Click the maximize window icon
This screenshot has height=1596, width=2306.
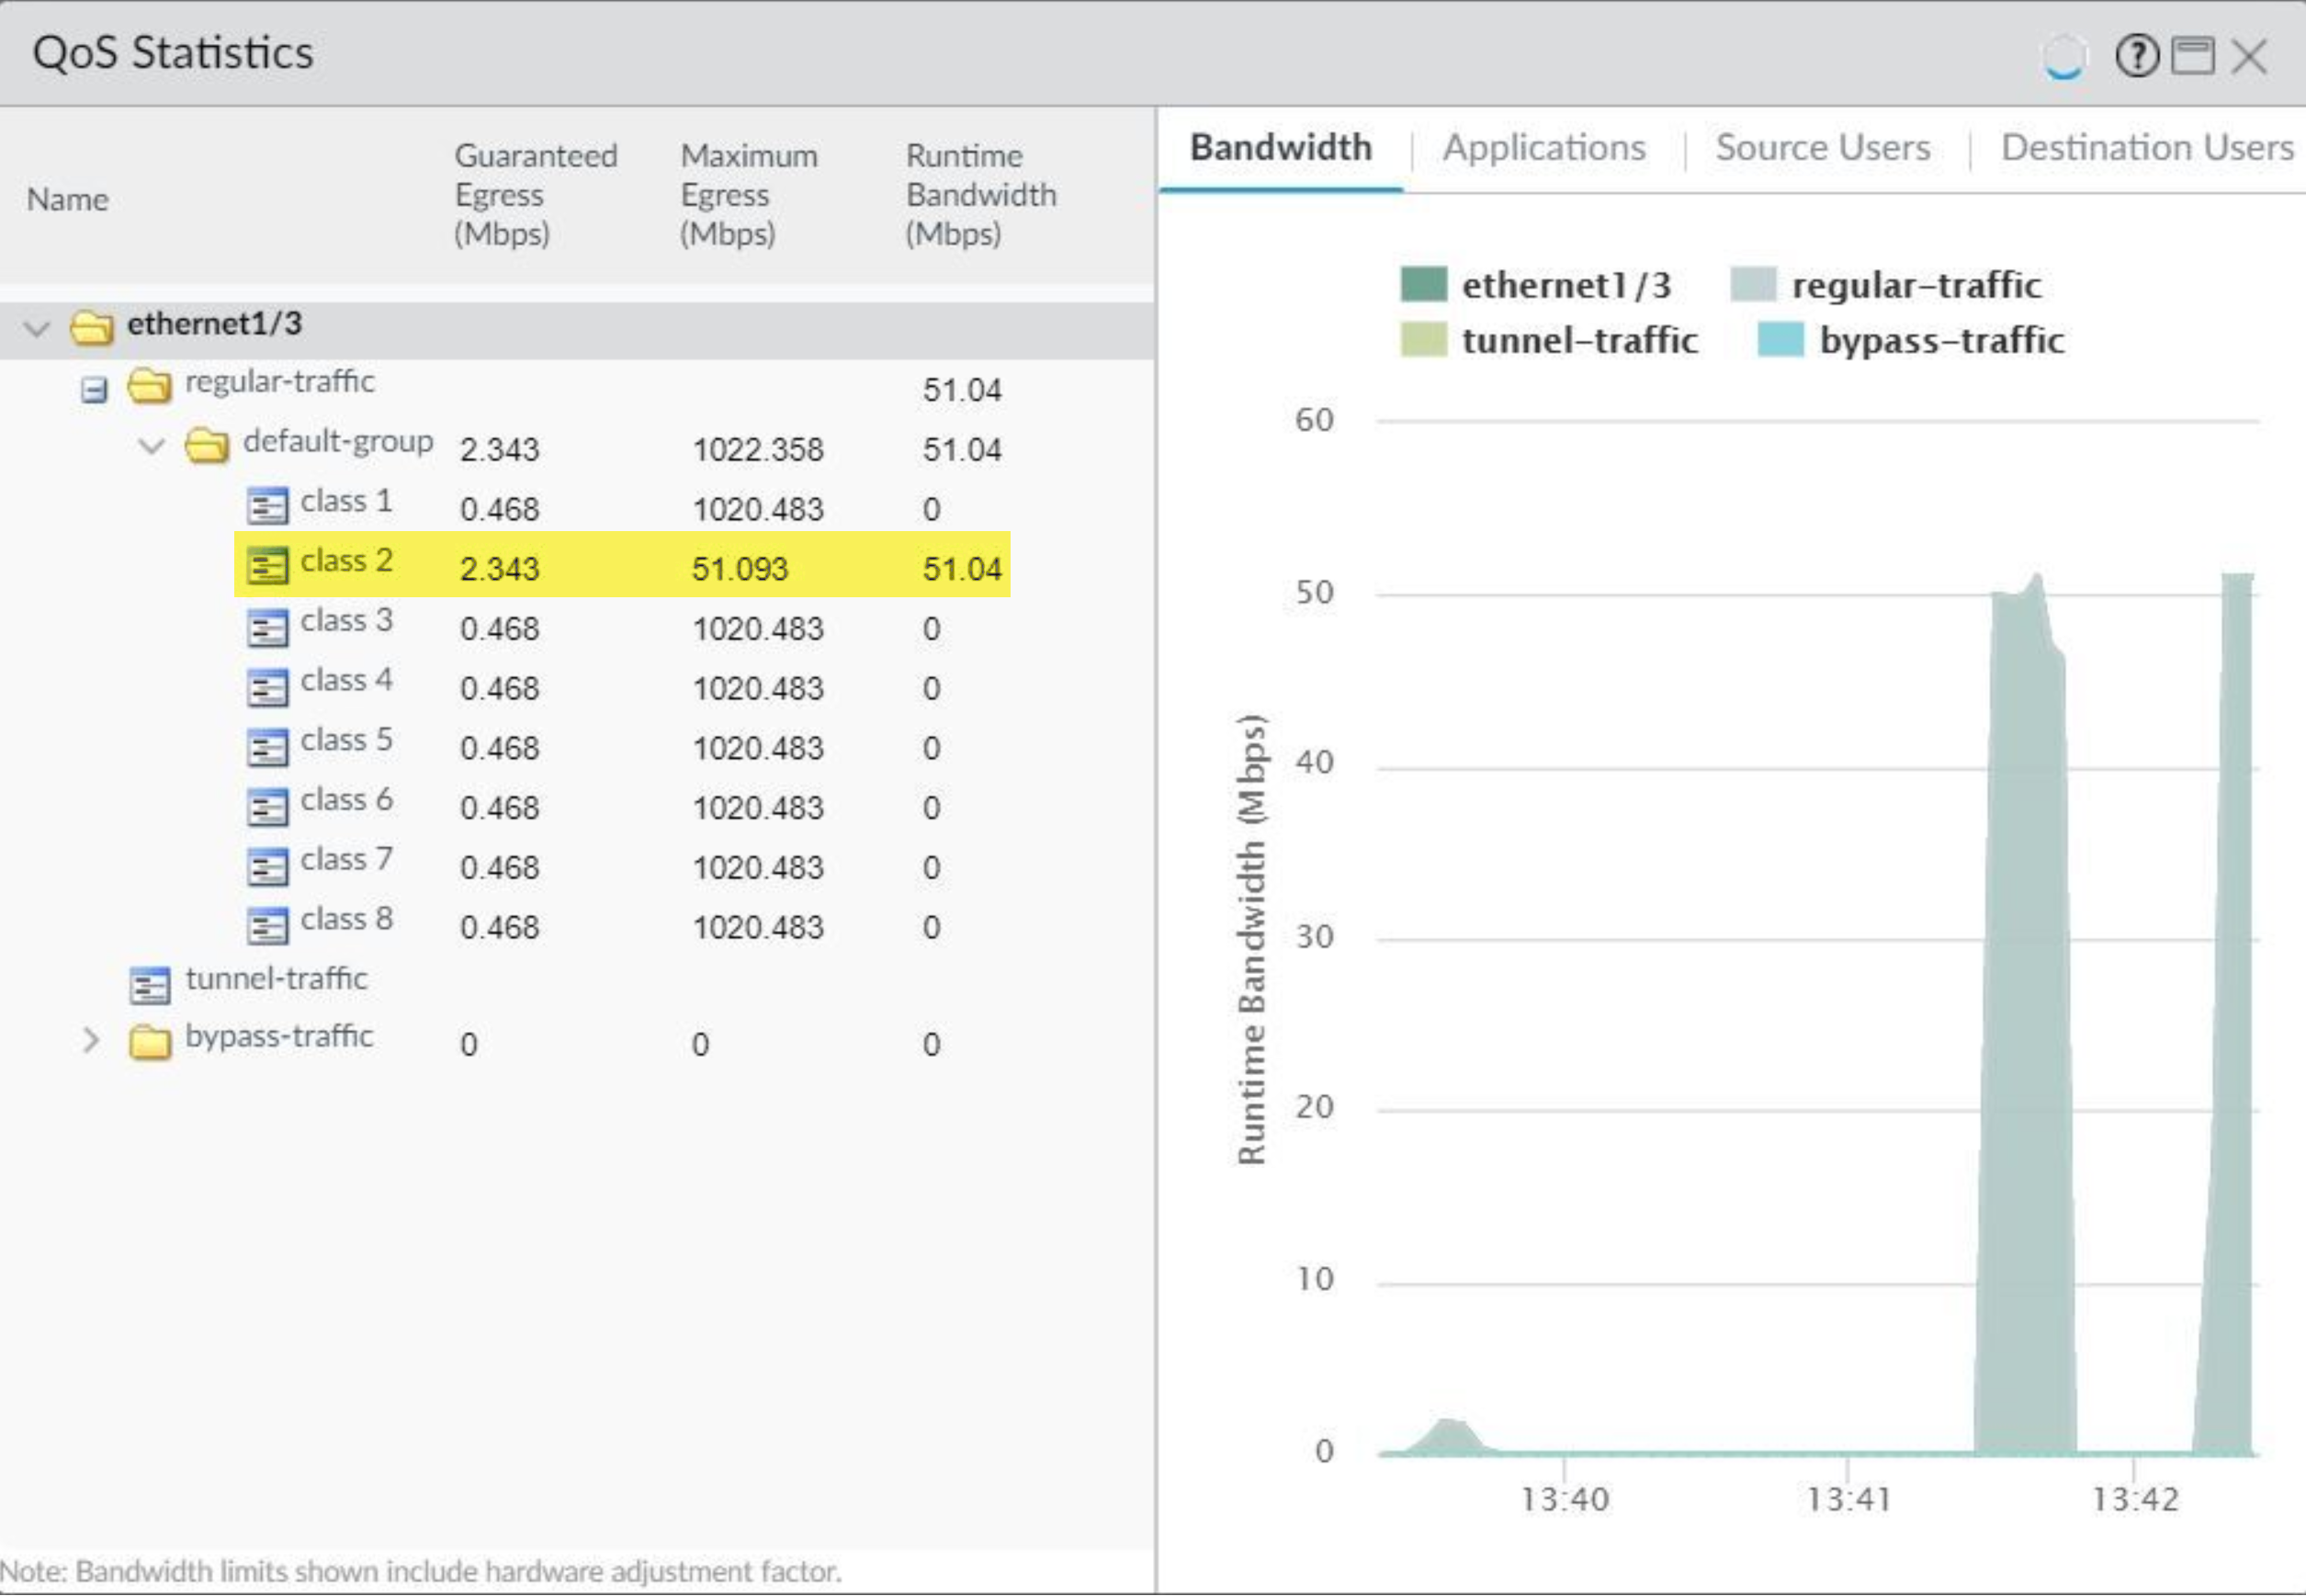click(2196, 57)
